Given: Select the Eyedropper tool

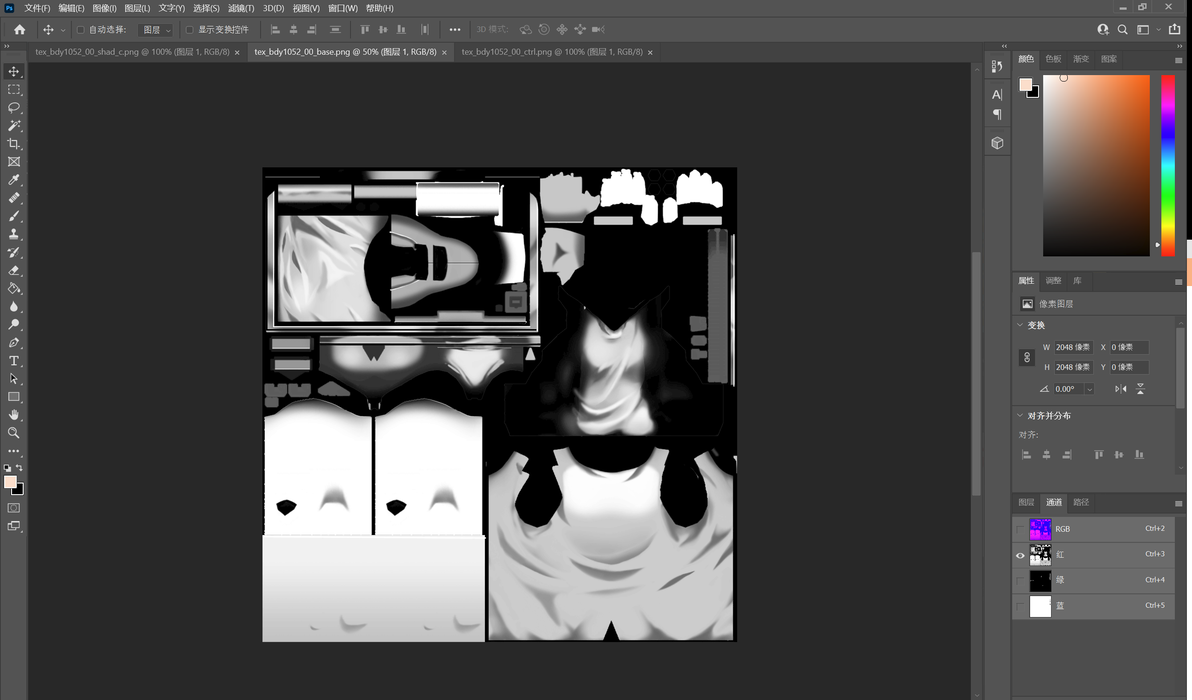Looking at the screenshot, I should [x=14, y=180].
